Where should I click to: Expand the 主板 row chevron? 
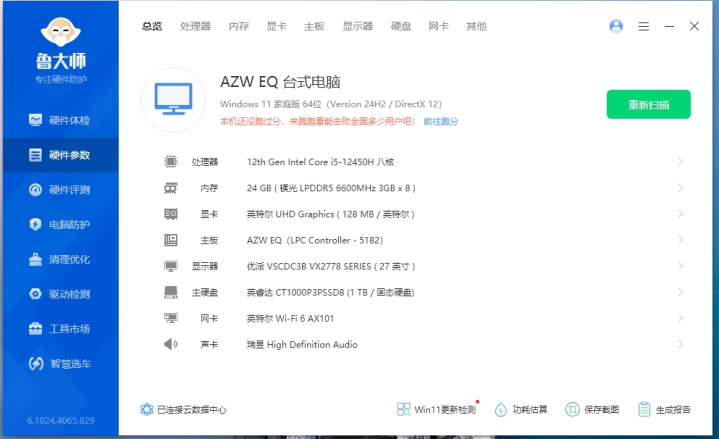(680, 240)
